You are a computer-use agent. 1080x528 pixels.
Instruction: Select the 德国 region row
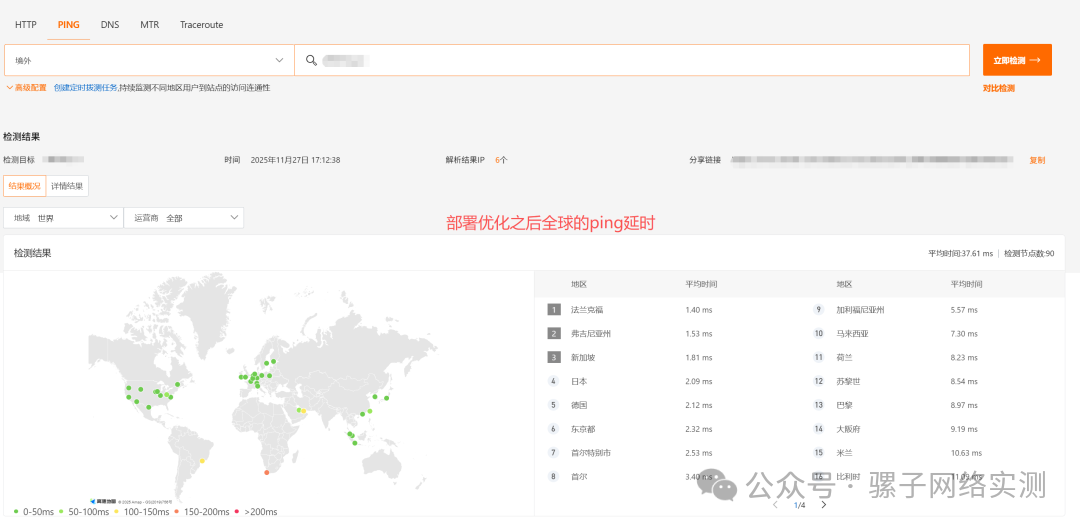tap(667, 405)
